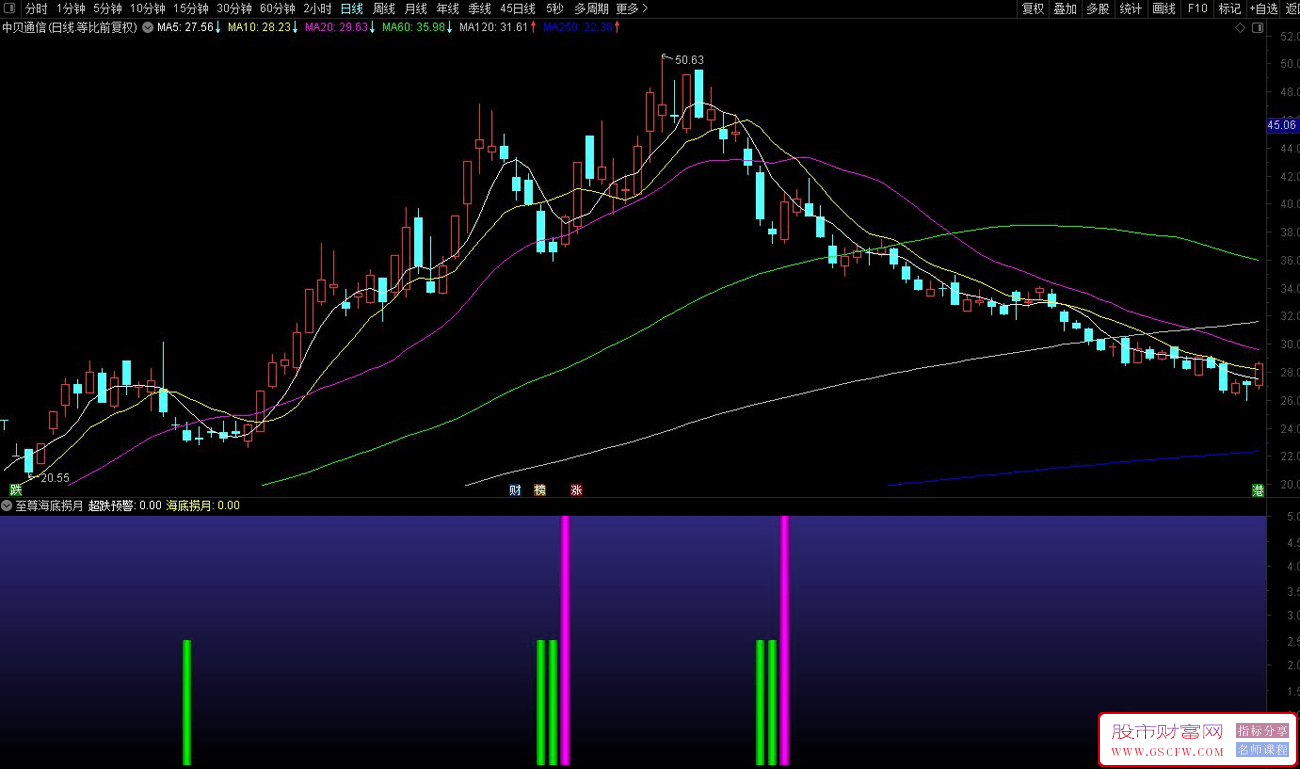Click the 涨 event marker icon
This screenshot has height=769, width=1300.
577,490
